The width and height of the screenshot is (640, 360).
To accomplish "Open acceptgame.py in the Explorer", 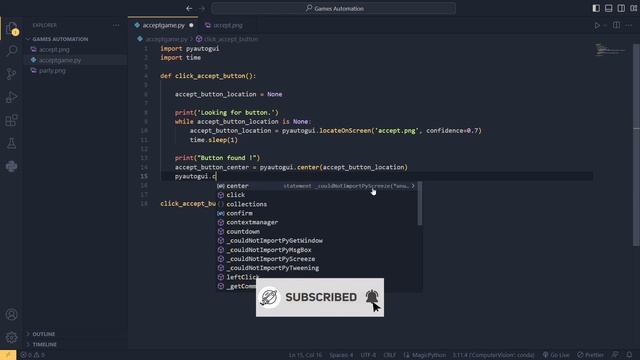I will click(x=60, y=60).
